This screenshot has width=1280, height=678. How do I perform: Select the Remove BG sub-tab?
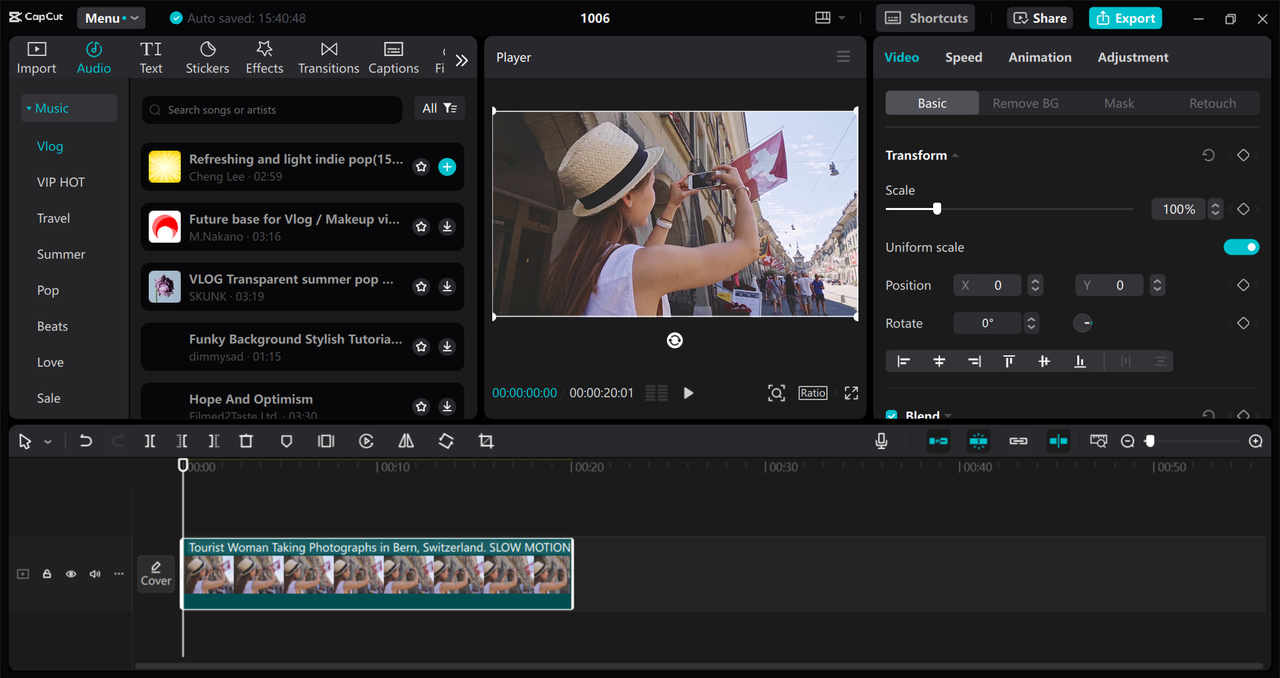click(x=1025, y=103)
